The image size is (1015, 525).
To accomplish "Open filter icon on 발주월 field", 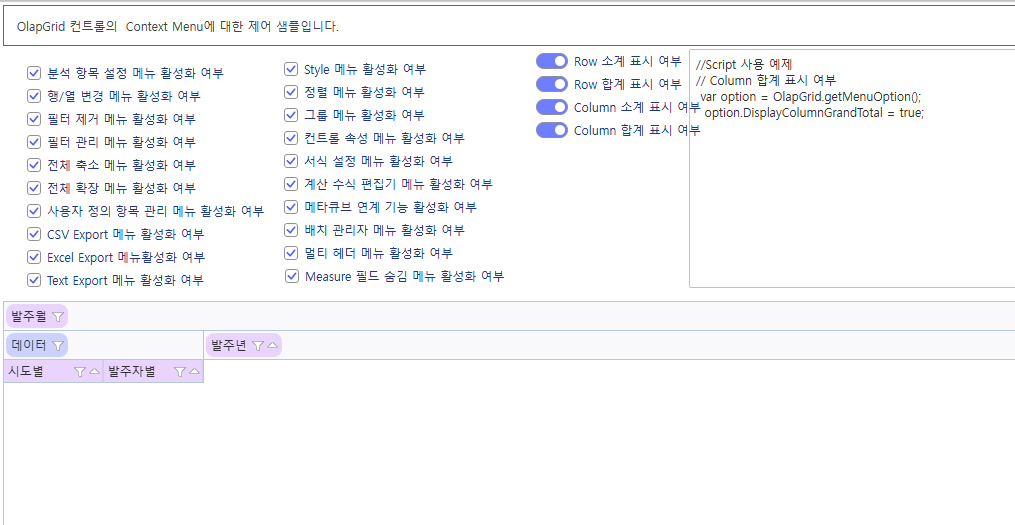I will tap(58, 317).
